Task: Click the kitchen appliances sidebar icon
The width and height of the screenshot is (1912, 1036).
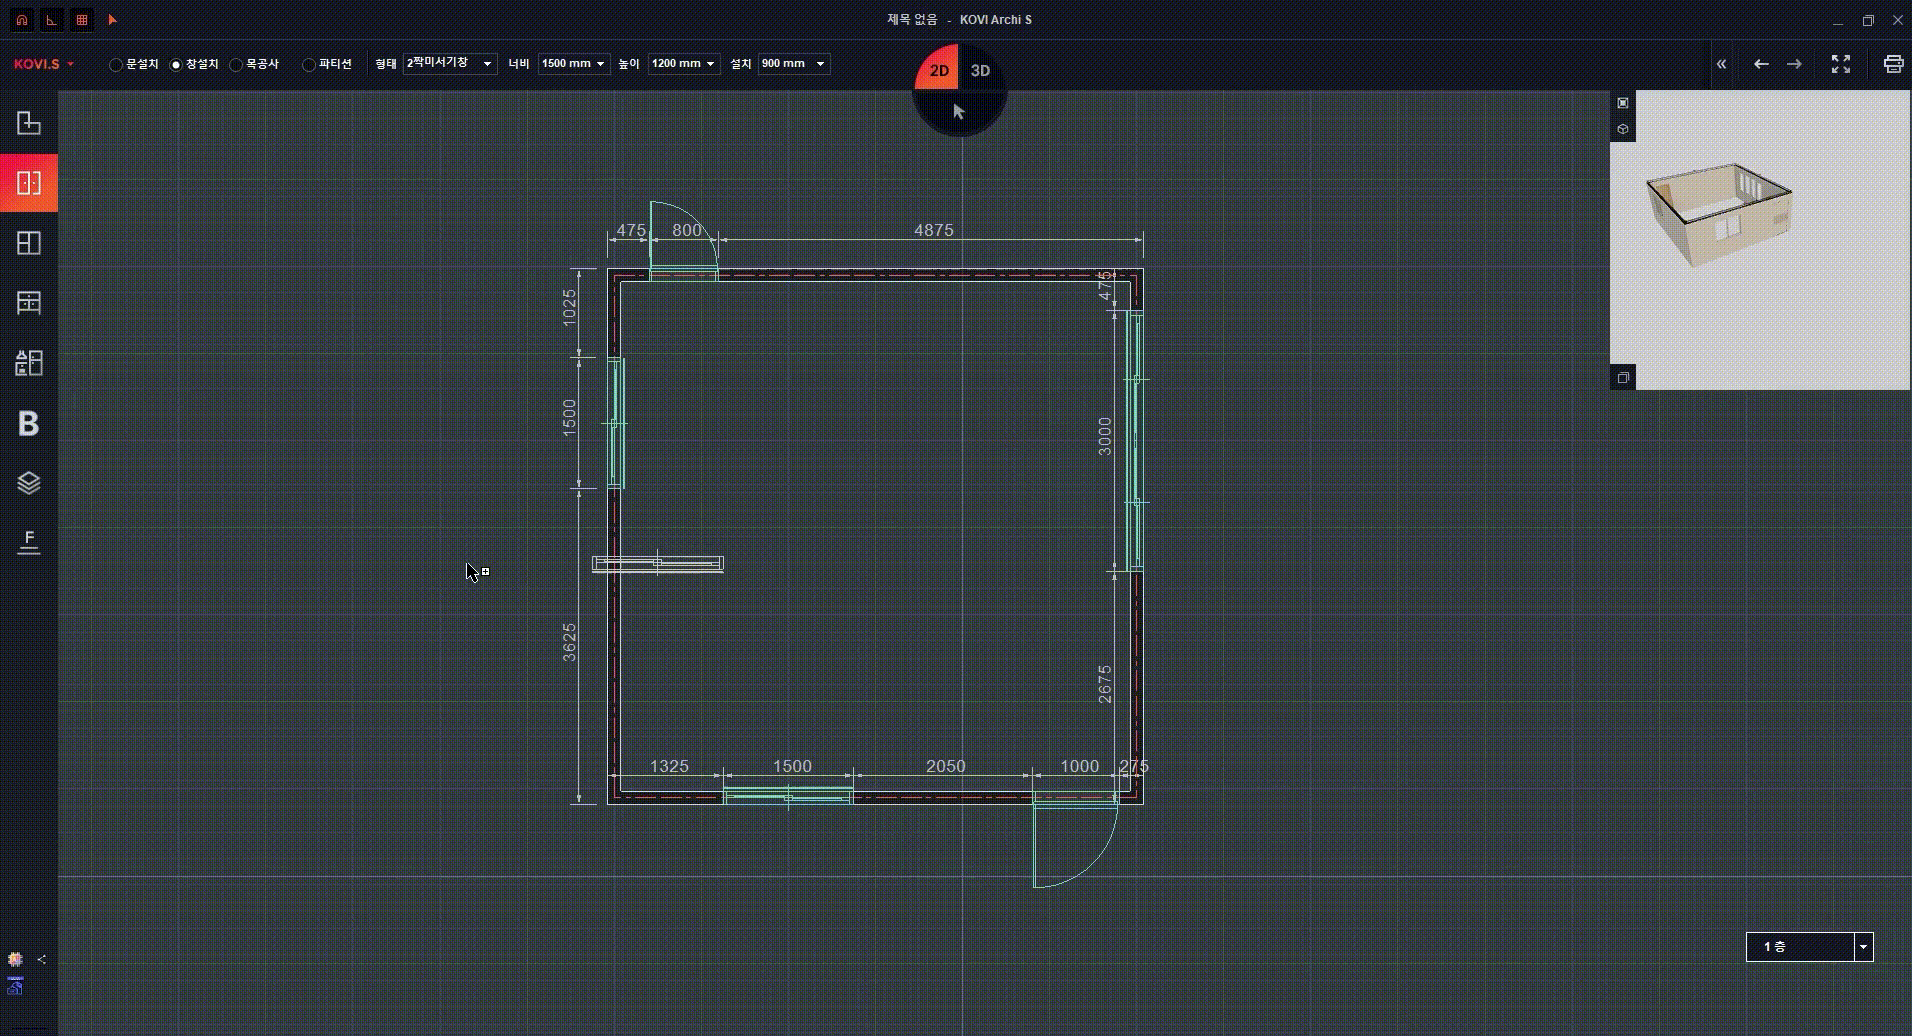Action: click(29, 363)
